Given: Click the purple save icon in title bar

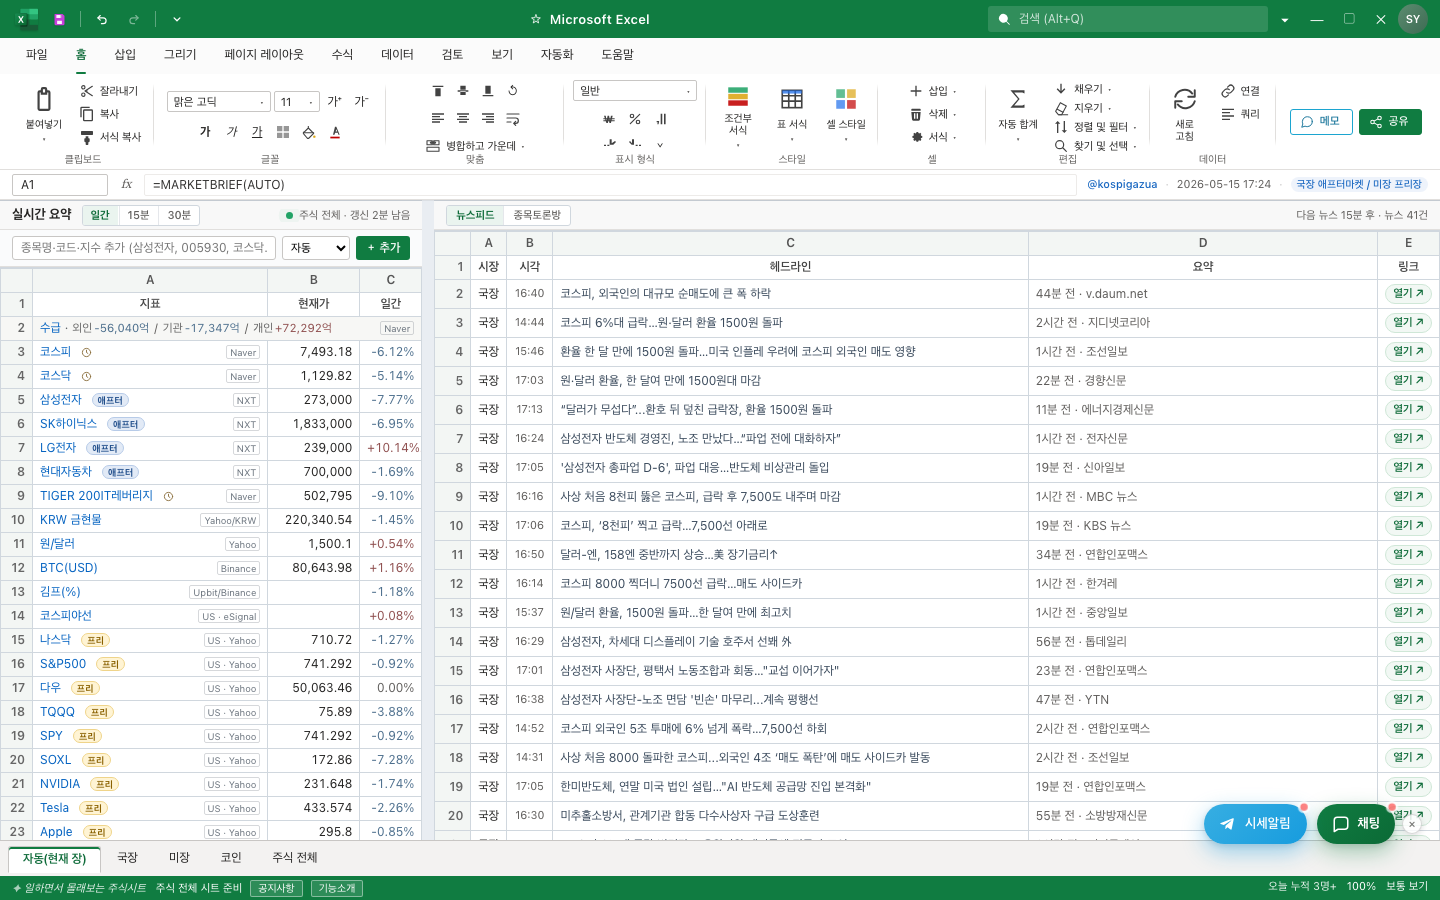Looking at the screenshot, I should [59, 19].
